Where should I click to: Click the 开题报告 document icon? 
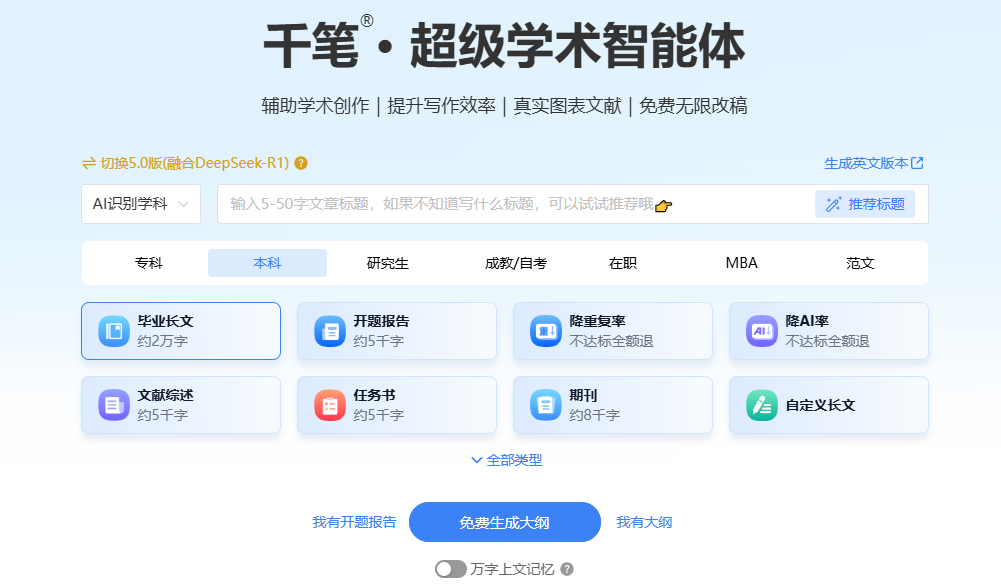pyautogui.click(x=329, y=331)
